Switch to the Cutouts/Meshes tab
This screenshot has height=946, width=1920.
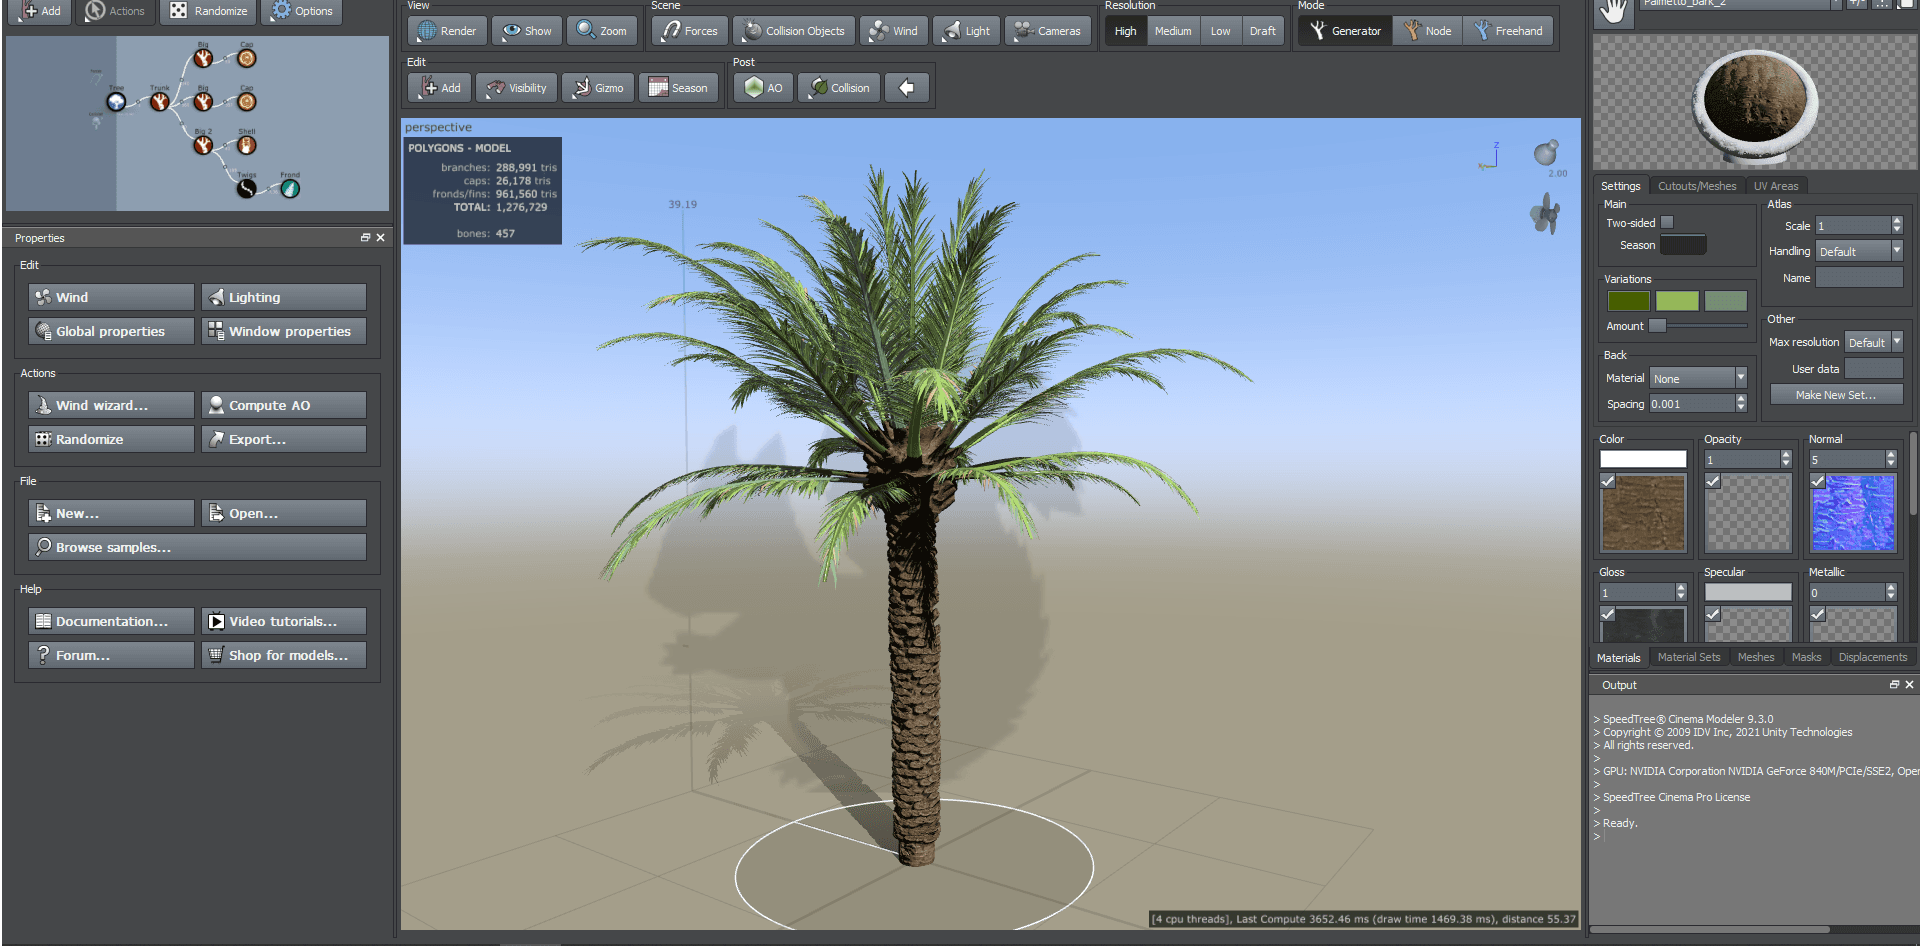[x=1697, y=186]
